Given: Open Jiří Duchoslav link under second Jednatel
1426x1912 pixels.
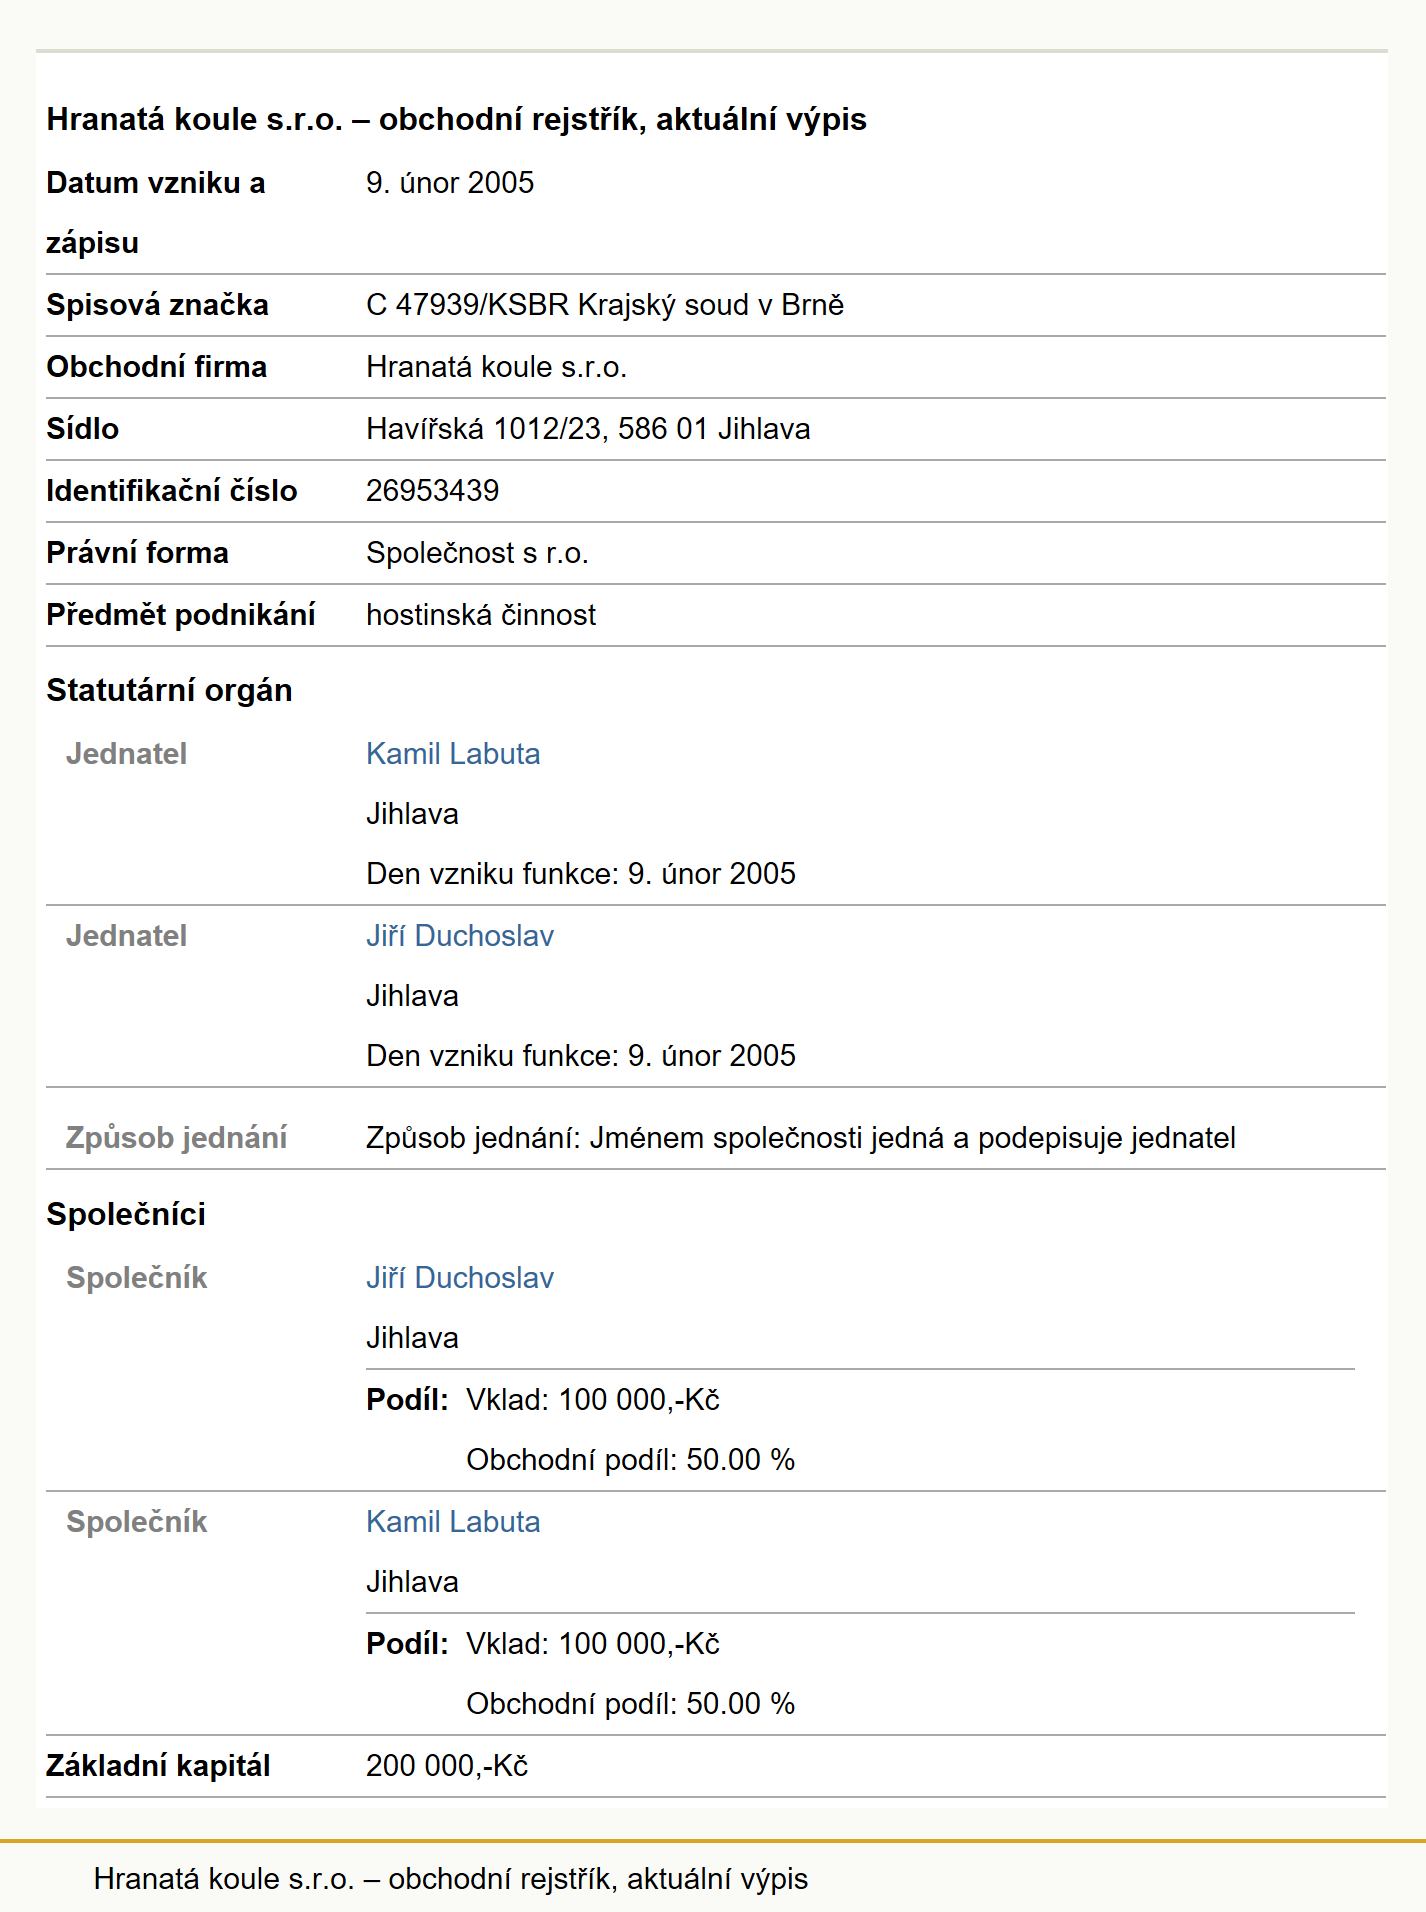Looking at the screenshot, I should click(460, 936).
